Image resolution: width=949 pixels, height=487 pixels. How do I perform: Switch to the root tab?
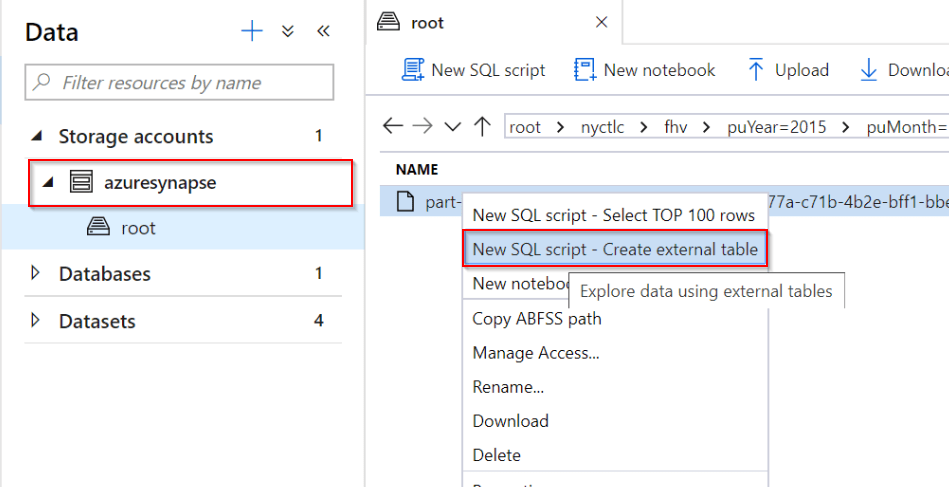pyautogui.click(x=494, y=22)
